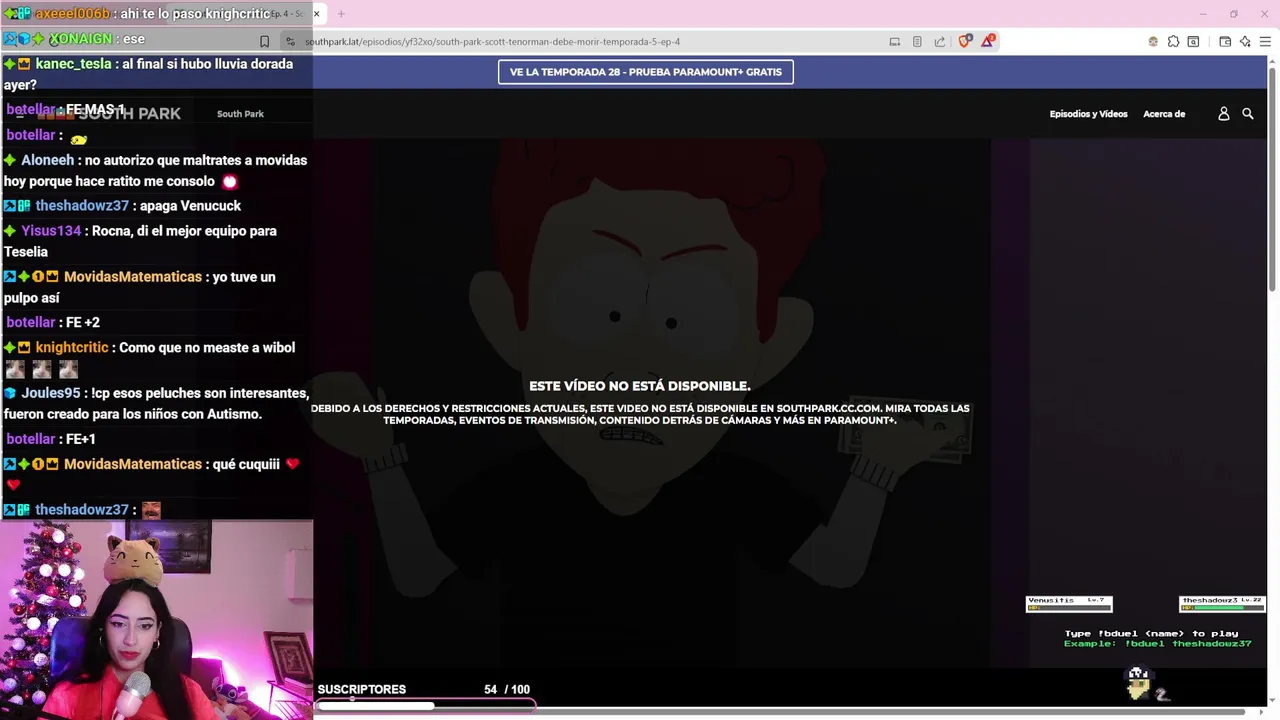Click the 'Venusitis' duel health bar
The image size is (1280, 720).
click(x=1069, y=603)
